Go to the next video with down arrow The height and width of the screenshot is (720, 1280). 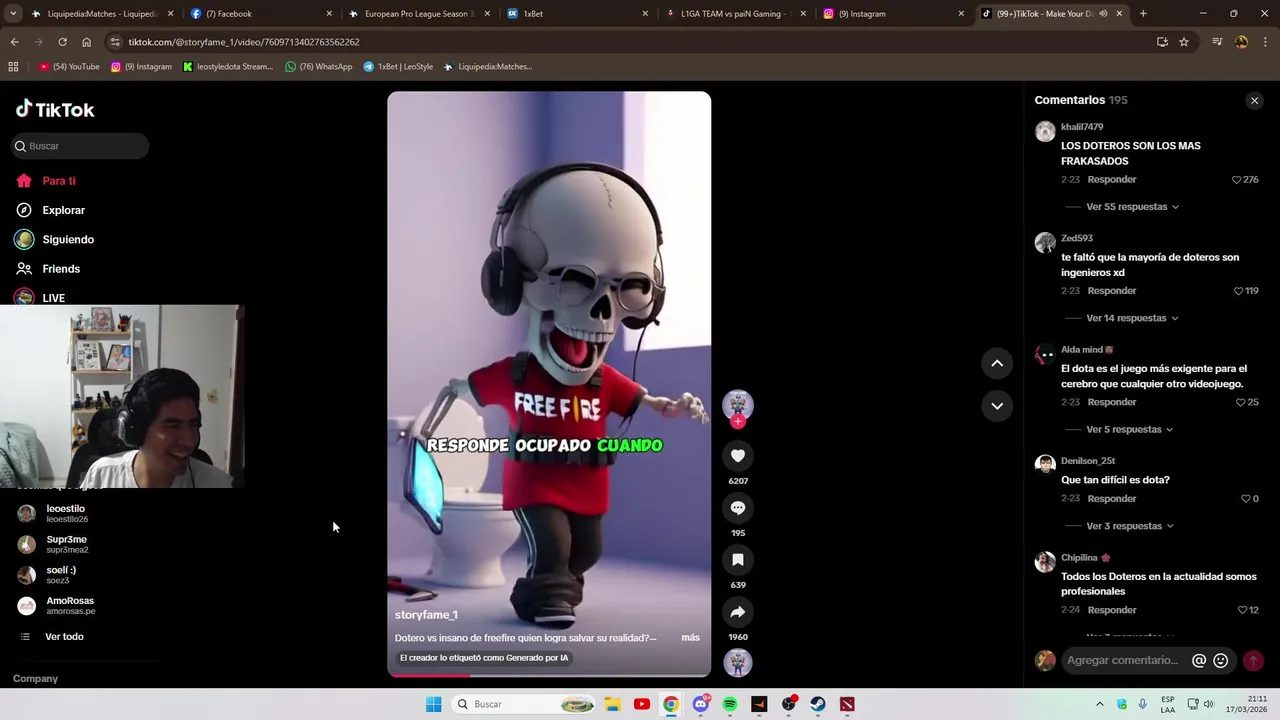coord(997,406)
